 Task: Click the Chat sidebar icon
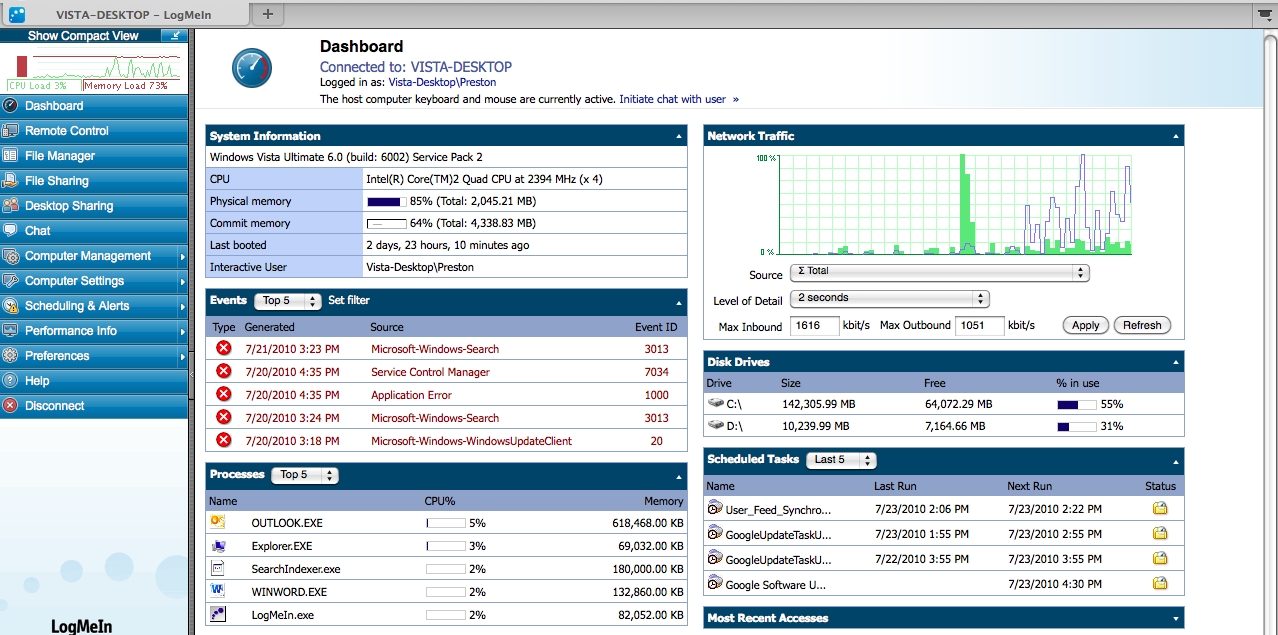(11, 230)
